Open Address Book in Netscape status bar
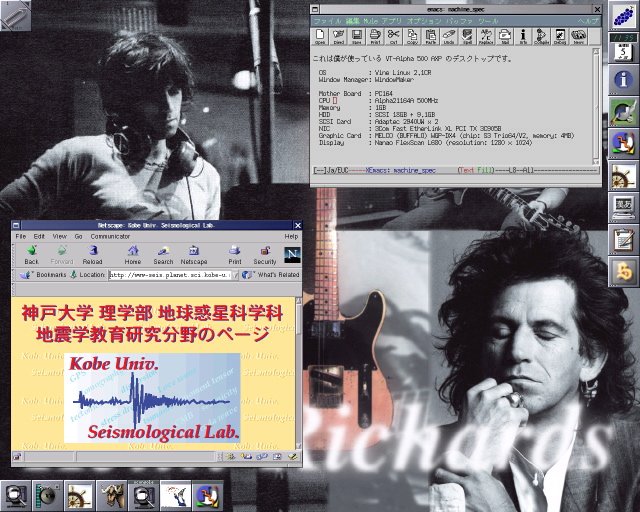 277,456
